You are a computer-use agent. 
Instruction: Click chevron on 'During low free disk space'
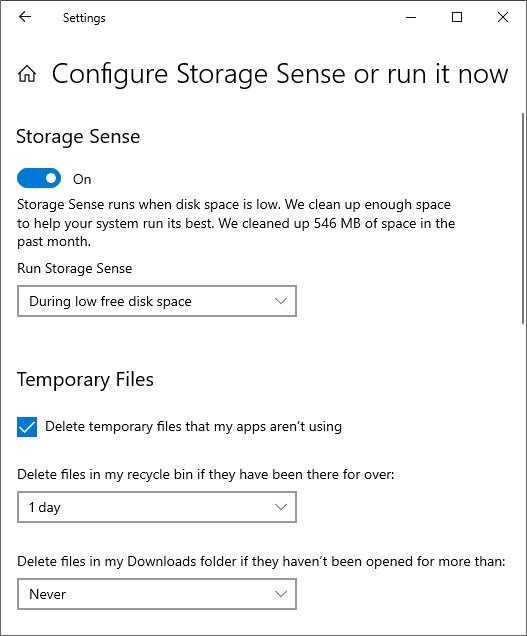[281, 301]
